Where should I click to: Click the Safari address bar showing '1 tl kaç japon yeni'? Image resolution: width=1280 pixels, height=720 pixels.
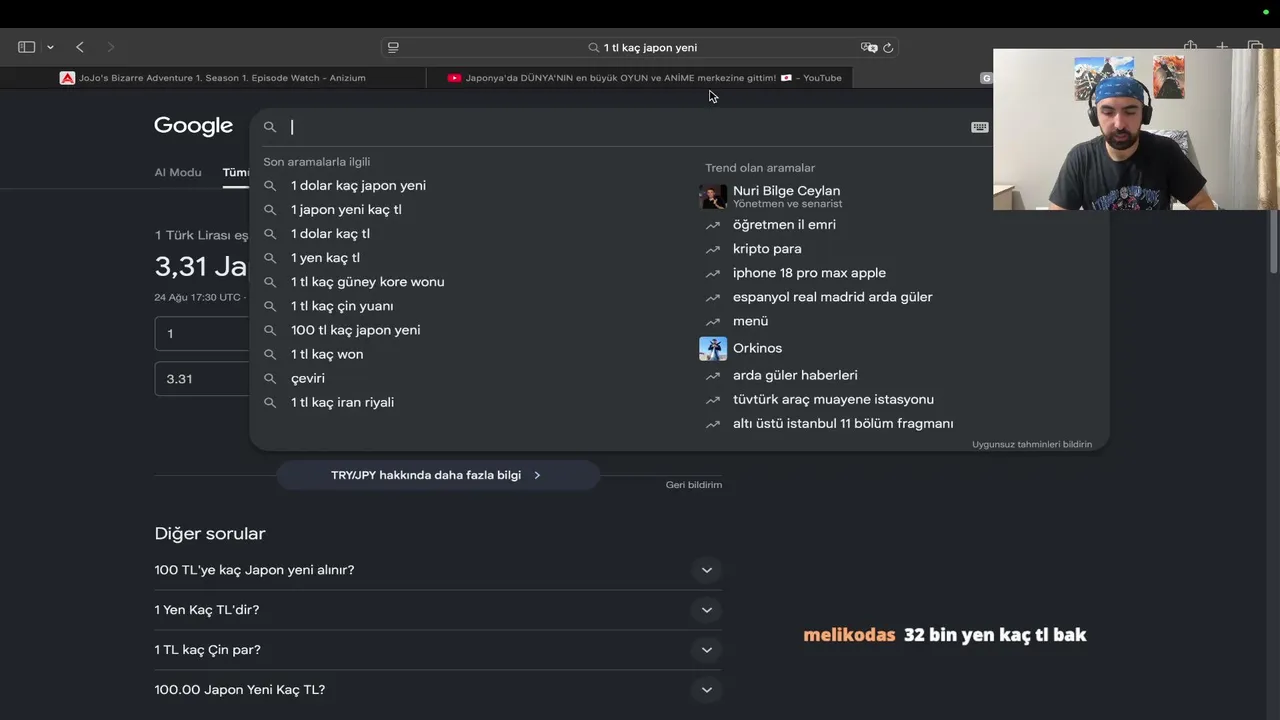[640, 47]
